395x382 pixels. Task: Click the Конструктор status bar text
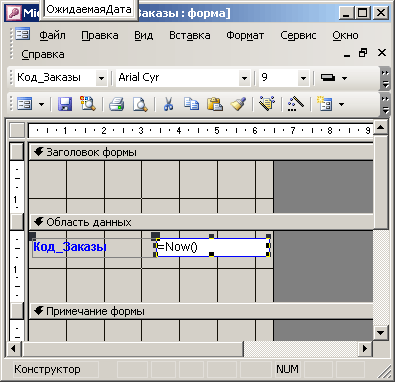coord(47,369)
